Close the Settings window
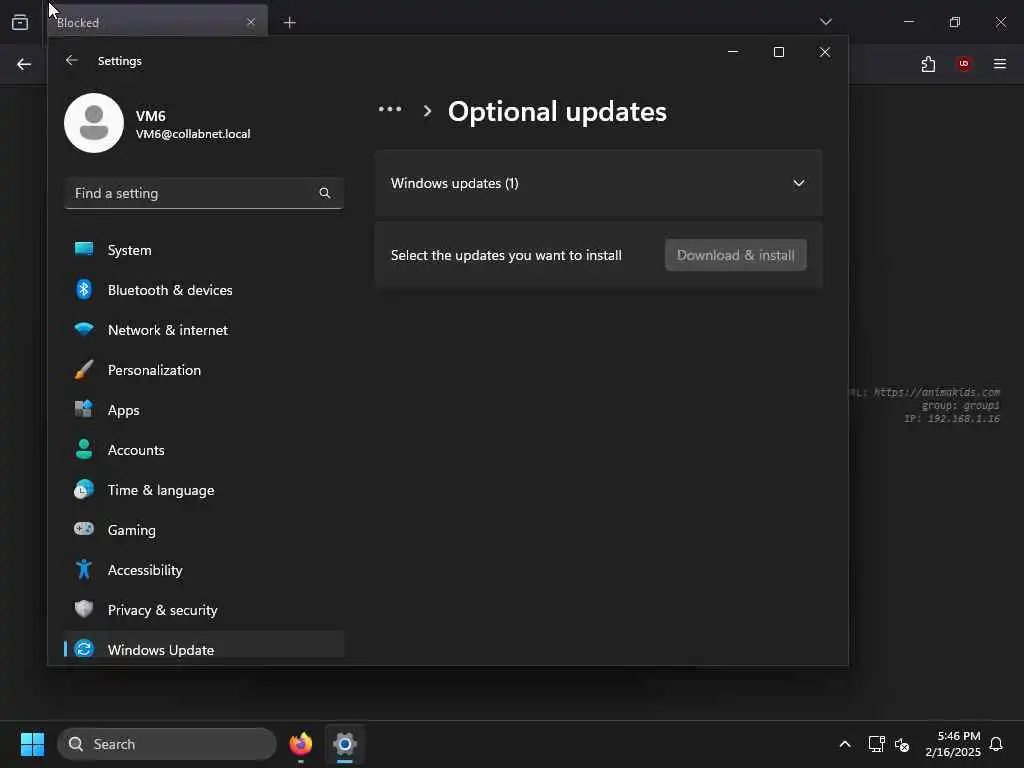The height and width of the screenshot is (768, 1024). (x=825, y=52)
